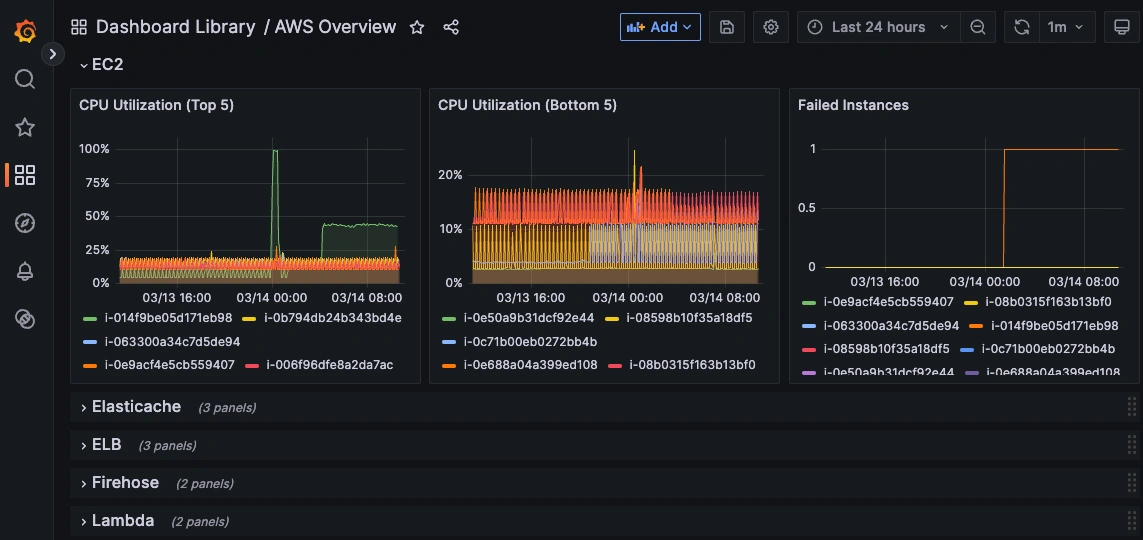
Task: Open the 1m refresh interval dropdown
Action: click(x=1066, y=27)
